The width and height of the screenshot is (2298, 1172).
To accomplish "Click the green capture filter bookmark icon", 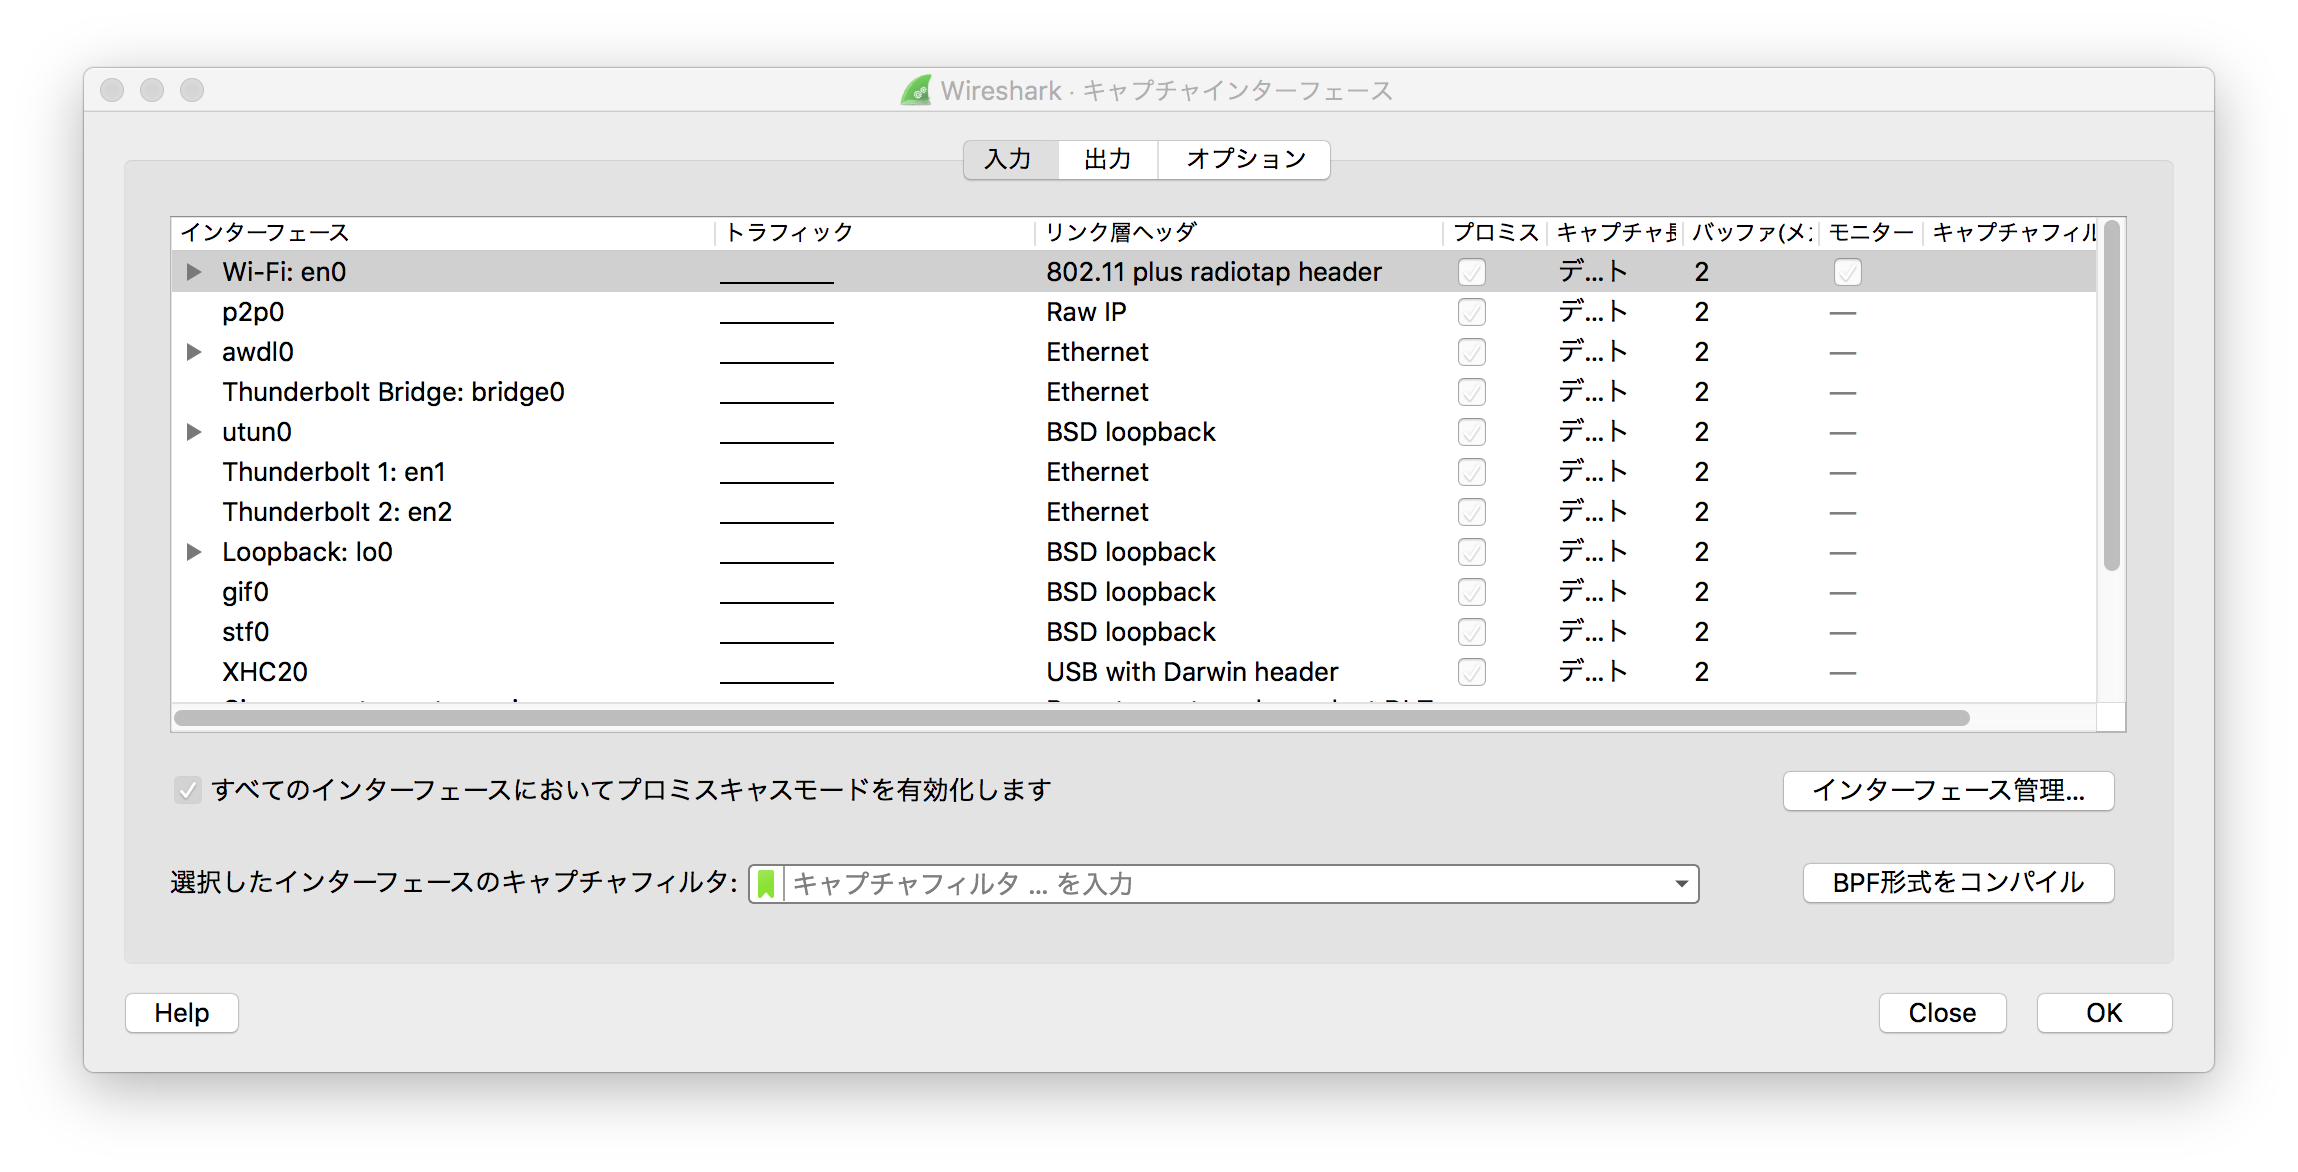I will [x=766, y=884].
